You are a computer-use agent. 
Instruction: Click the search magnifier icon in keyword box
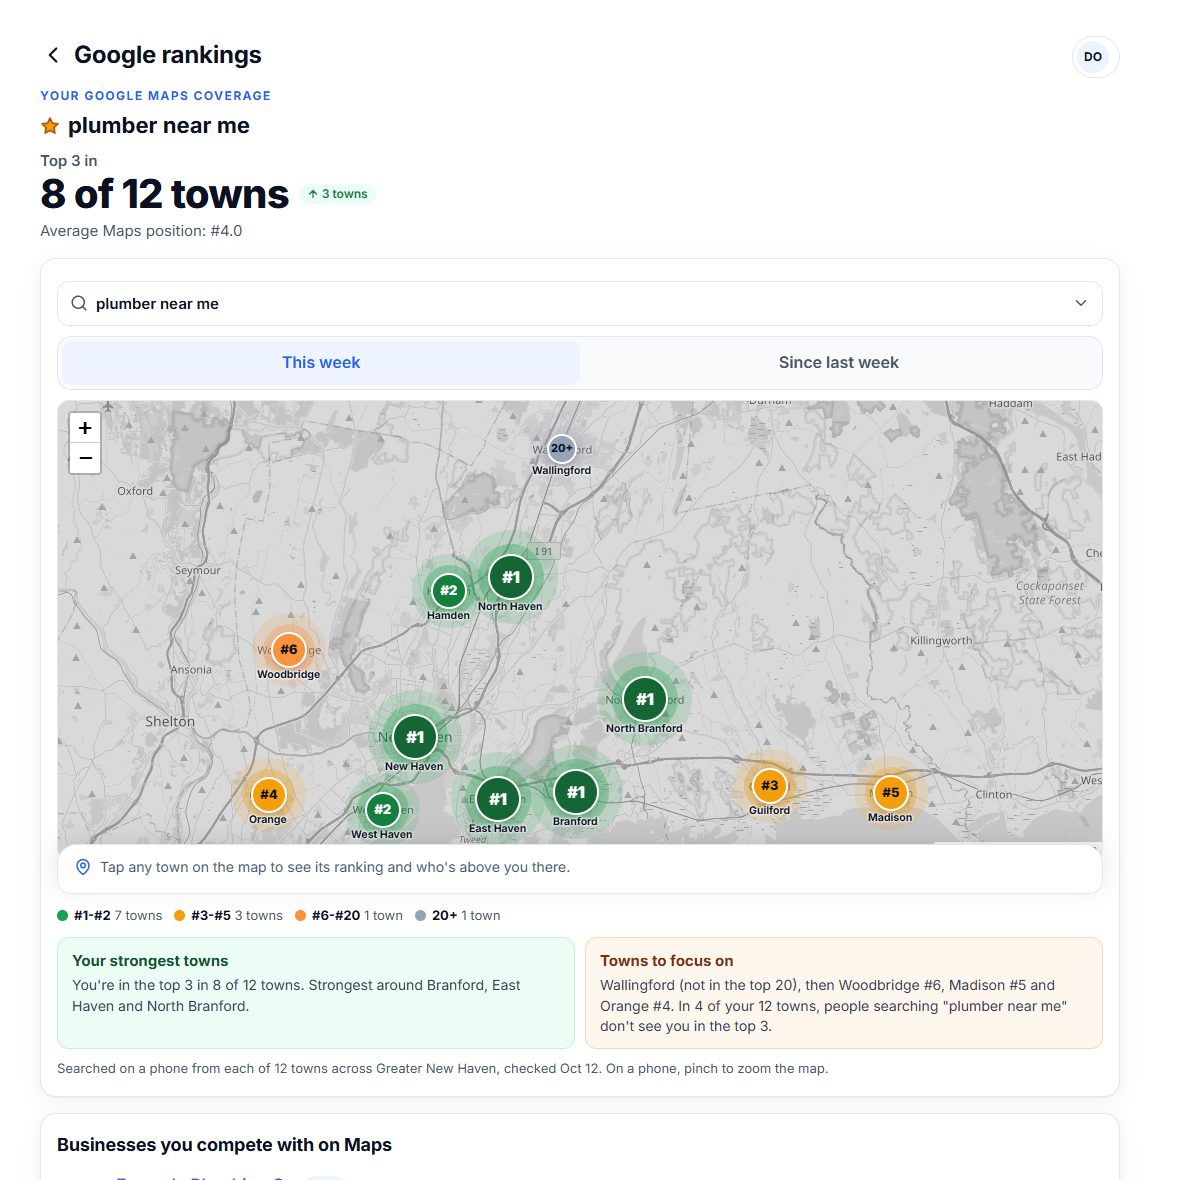pyautogui.click(x=79, y=303)
